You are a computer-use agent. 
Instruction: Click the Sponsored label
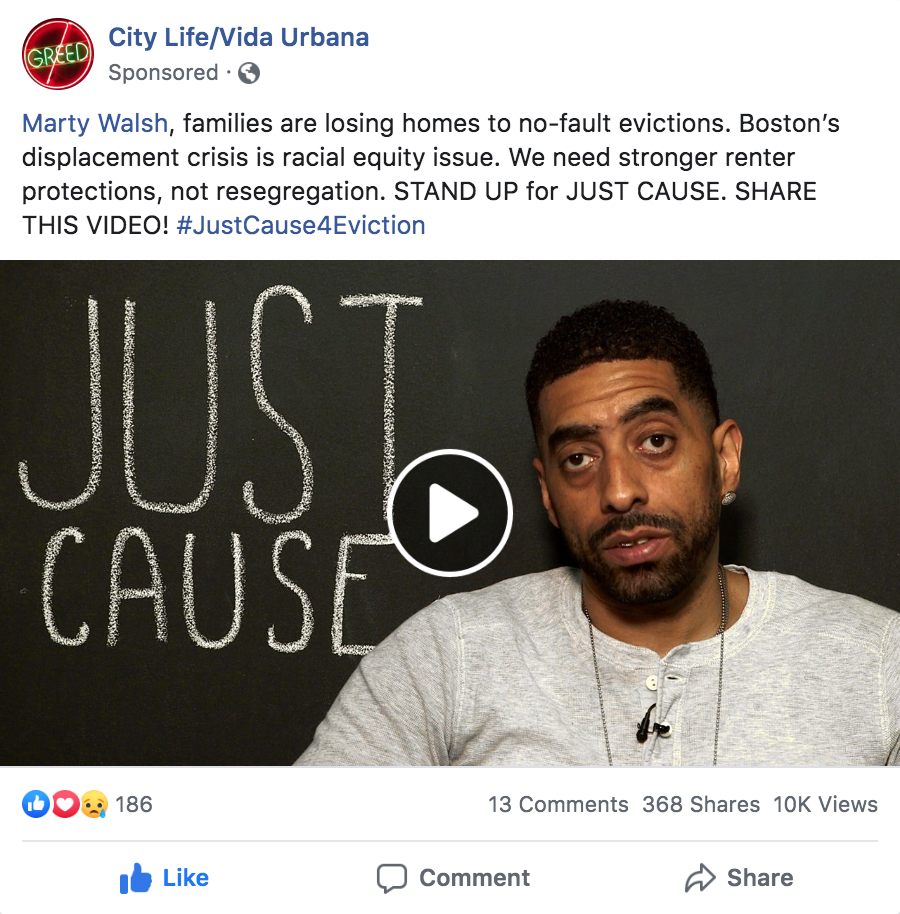pyautogui.click(x=163, y=73)
